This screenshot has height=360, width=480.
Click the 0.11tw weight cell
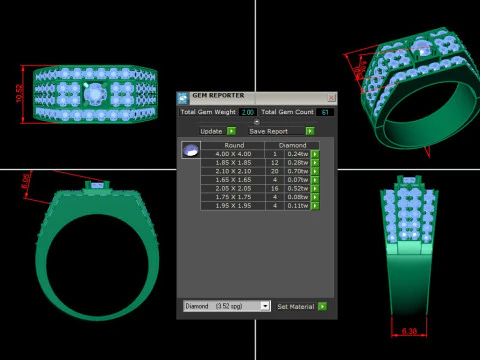[x=297, y=206]
